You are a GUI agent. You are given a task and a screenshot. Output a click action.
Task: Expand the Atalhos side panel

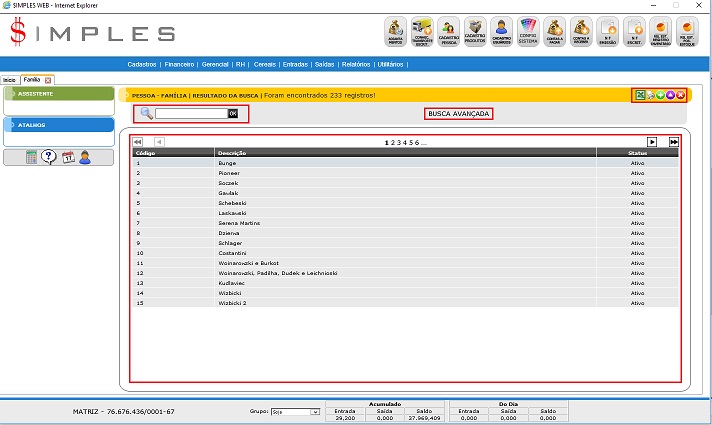[x=59, y=125]
